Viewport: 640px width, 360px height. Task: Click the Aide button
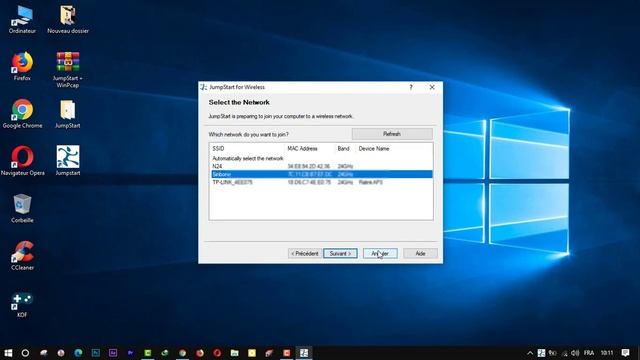click(420, 253)
